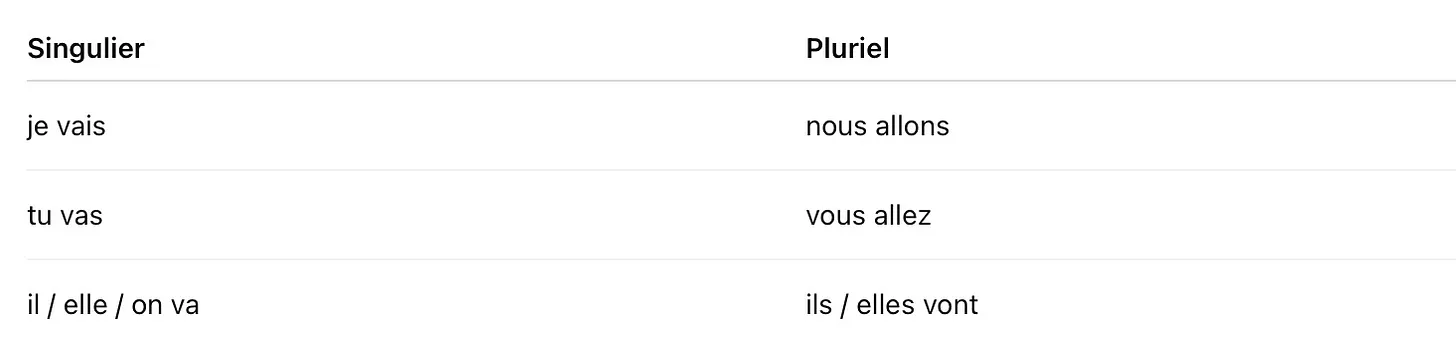Select the "nous allons" table cell
This screenshot has width=1456, height=364.
[877, 127]
